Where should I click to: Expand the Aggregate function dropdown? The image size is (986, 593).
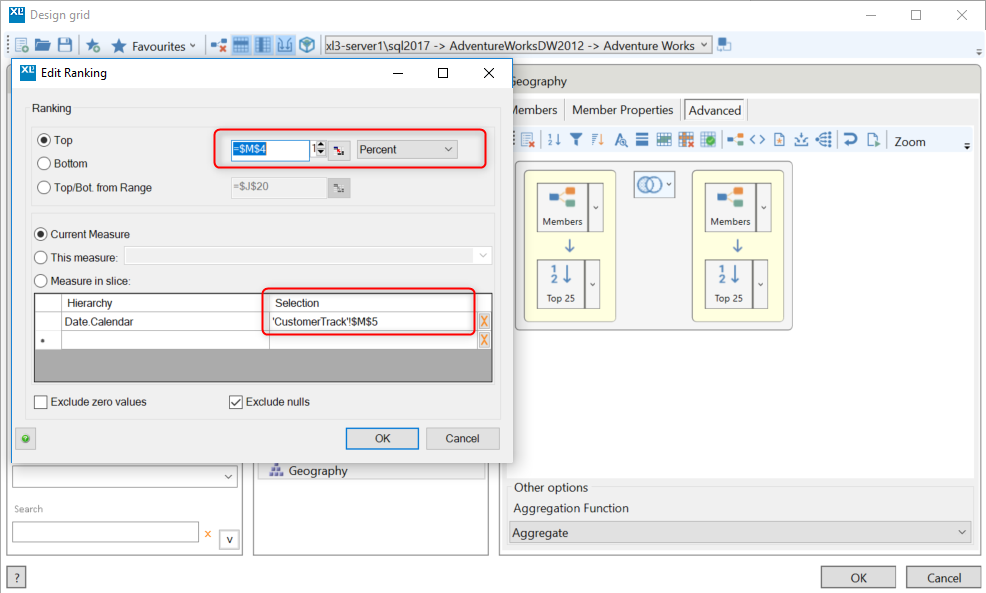click(739, 533)
